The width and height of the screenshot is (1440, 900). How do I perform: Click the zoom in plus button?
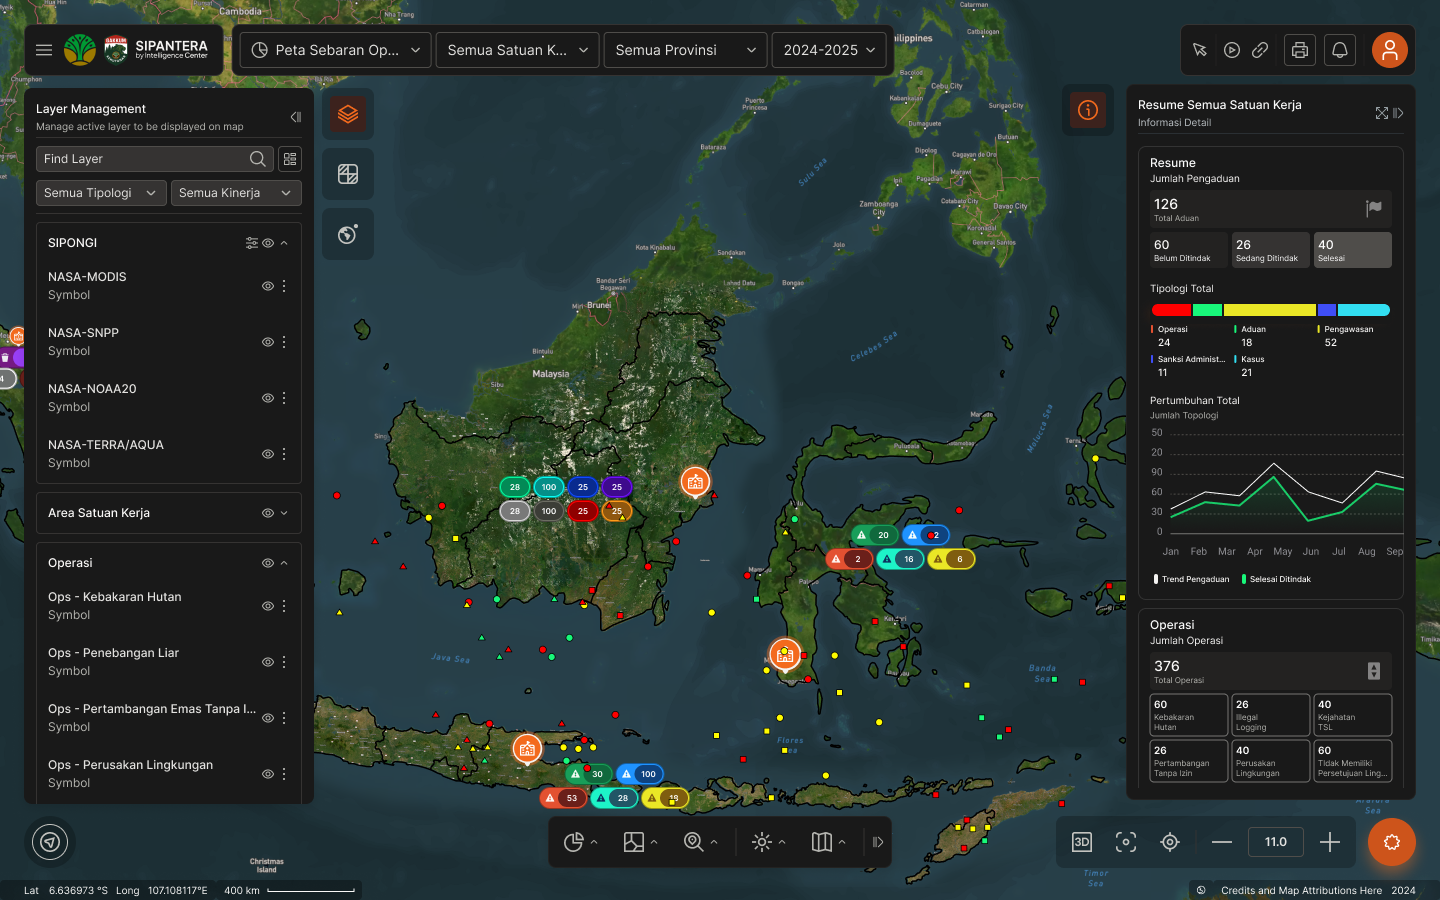pyautogui.click(x=1329, y=842)
